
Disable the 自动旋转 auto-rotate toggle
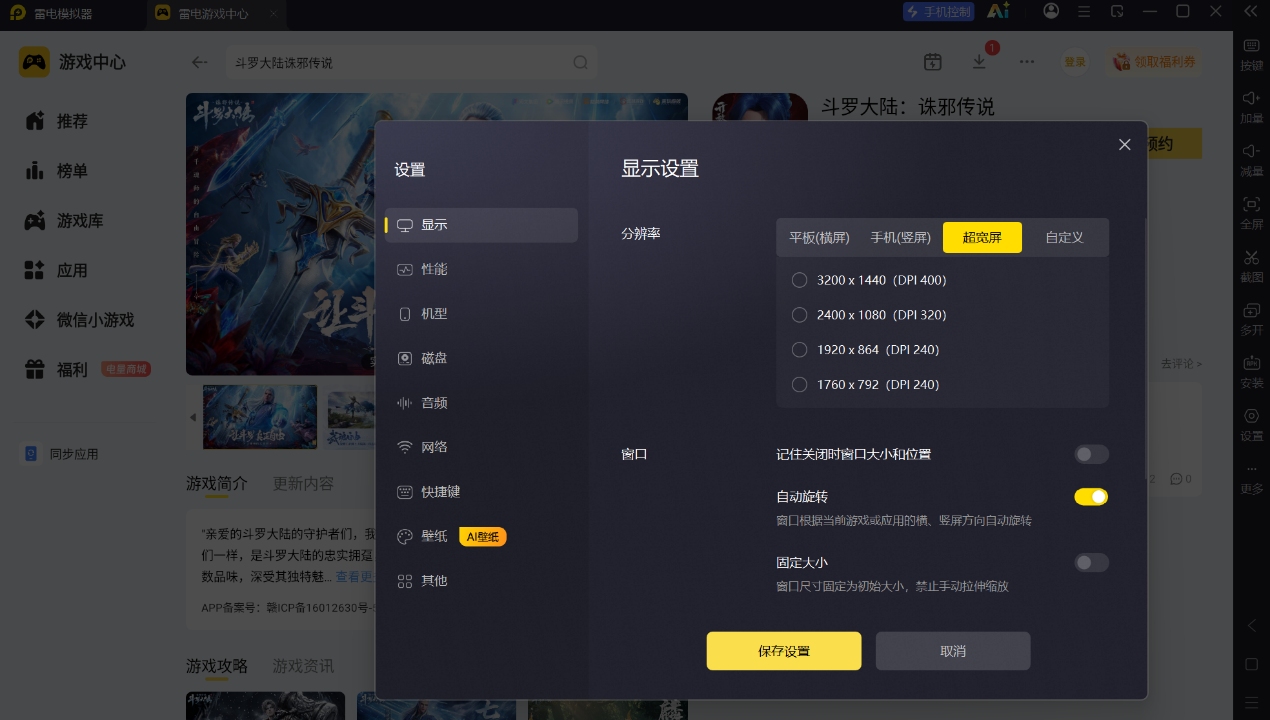pos(1091,497)
